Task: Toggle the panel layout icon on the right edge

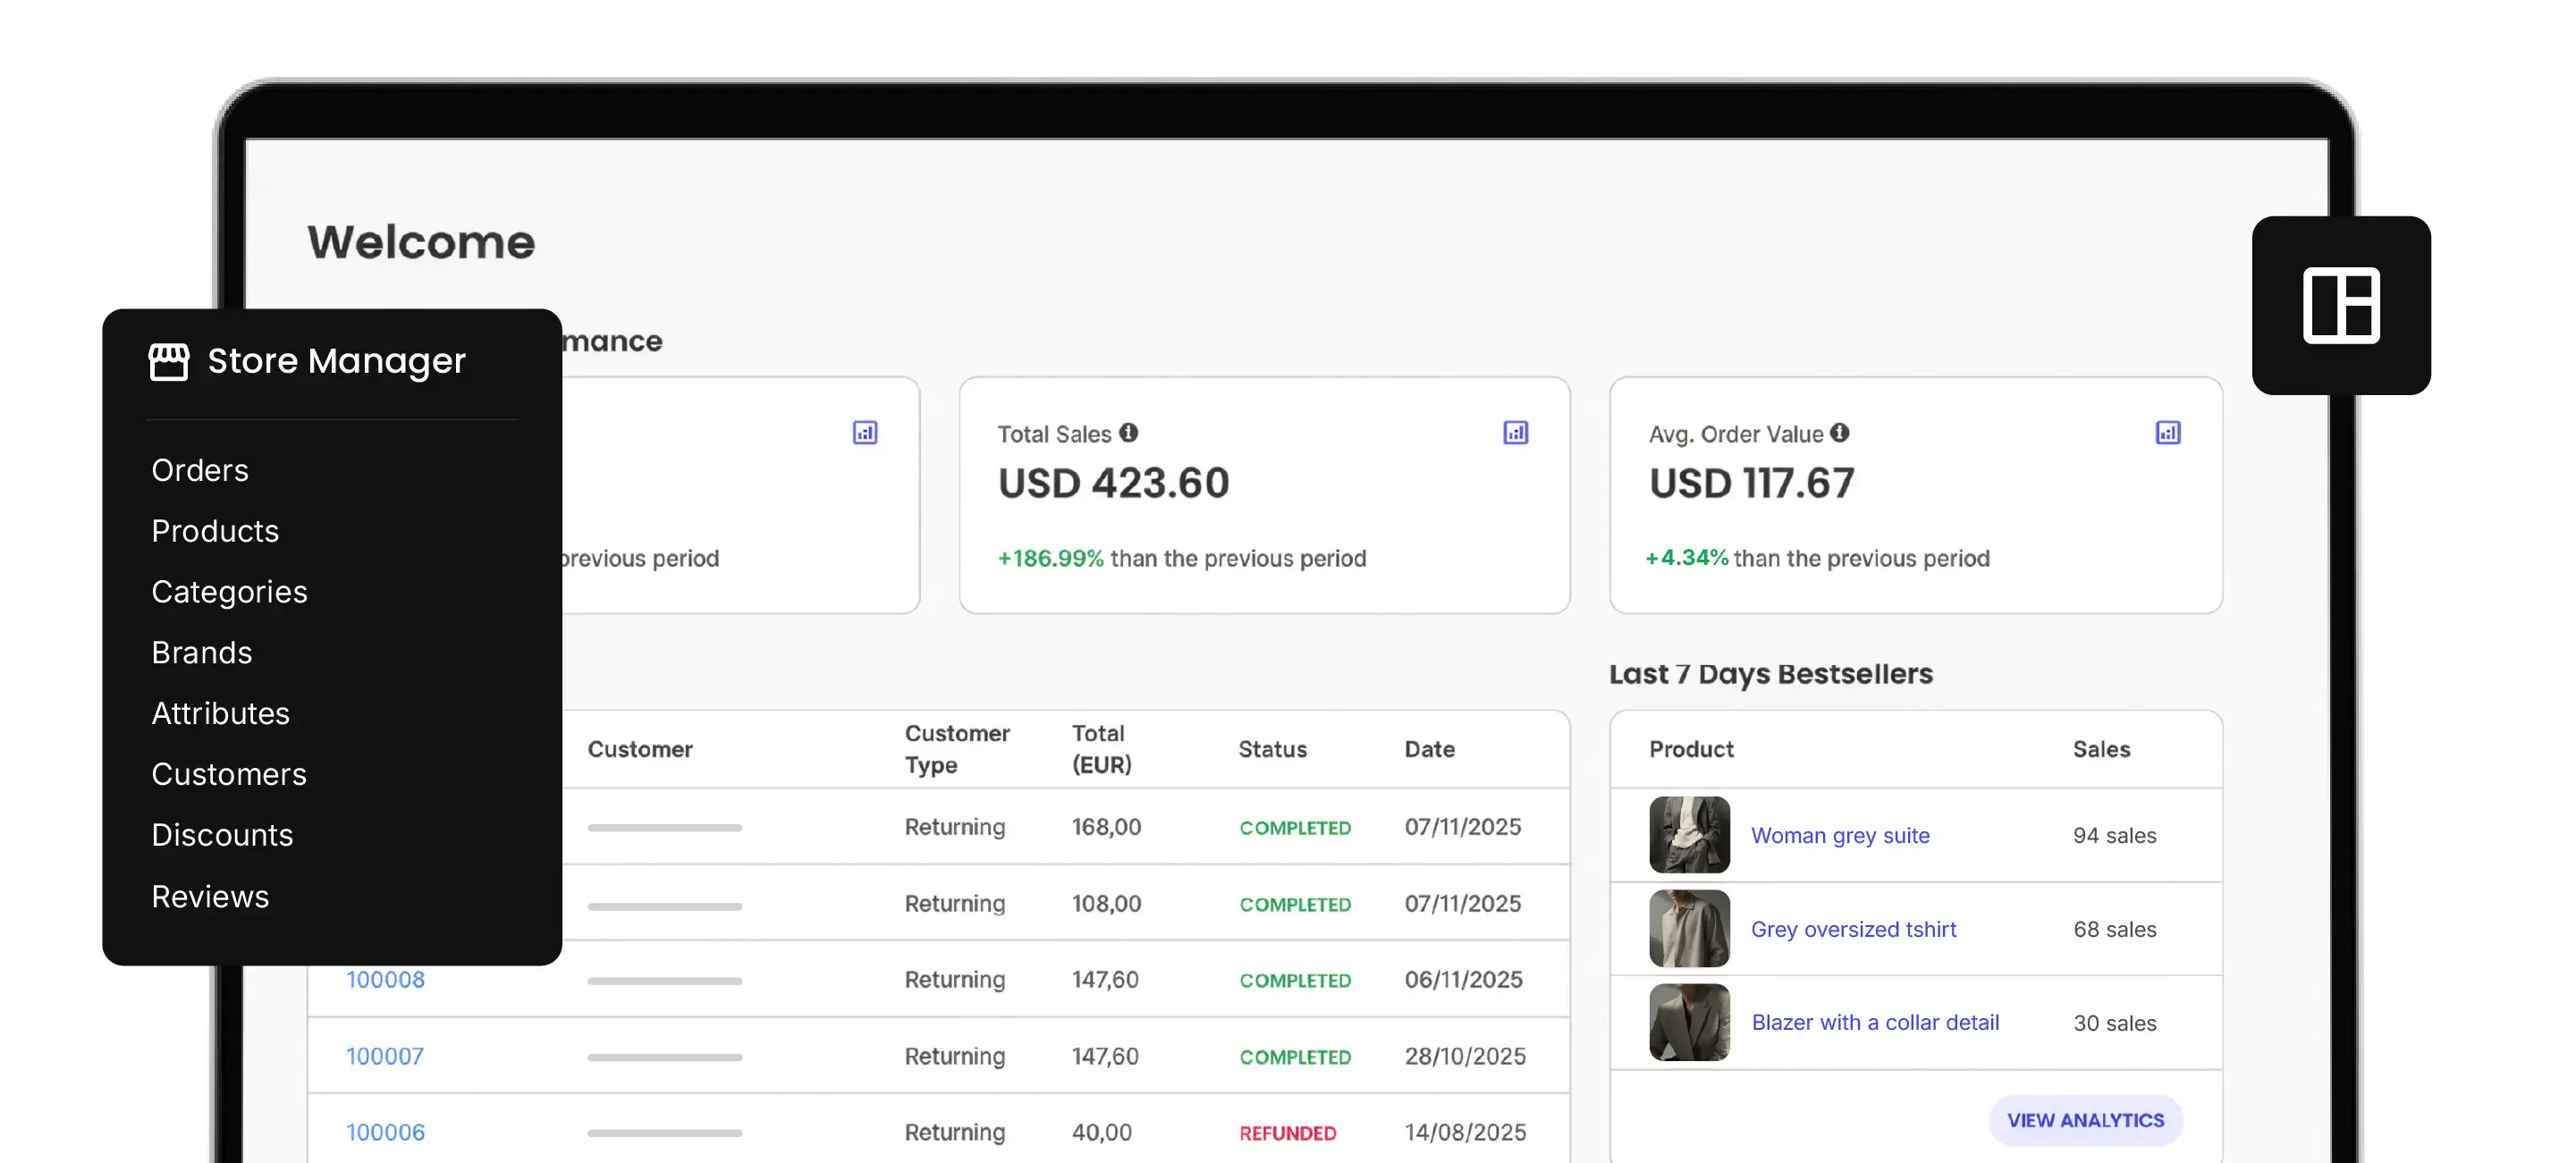Action: (2340, 307)
